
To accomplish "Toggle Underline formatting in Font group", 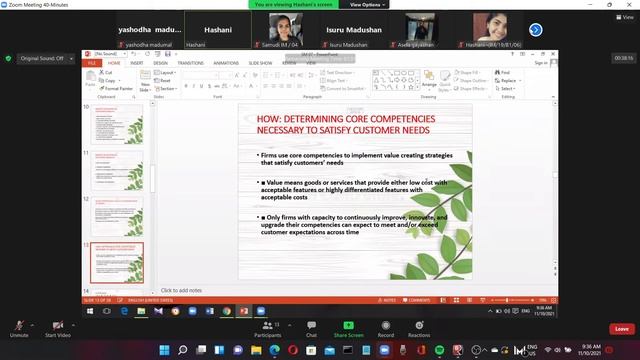I will 201,86.
